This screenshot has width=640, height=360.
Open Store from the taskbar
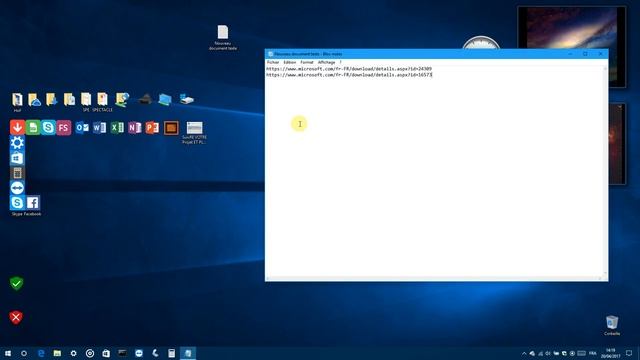[x=106, y=353]
